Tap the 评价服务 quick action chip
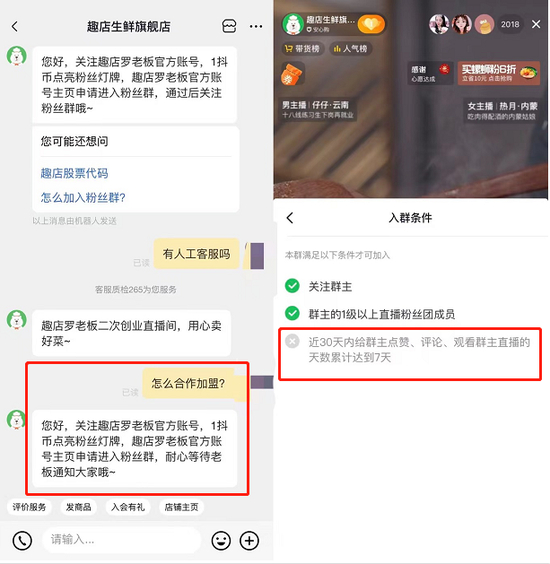Viewport: 550px width, 564px height. 29,507
